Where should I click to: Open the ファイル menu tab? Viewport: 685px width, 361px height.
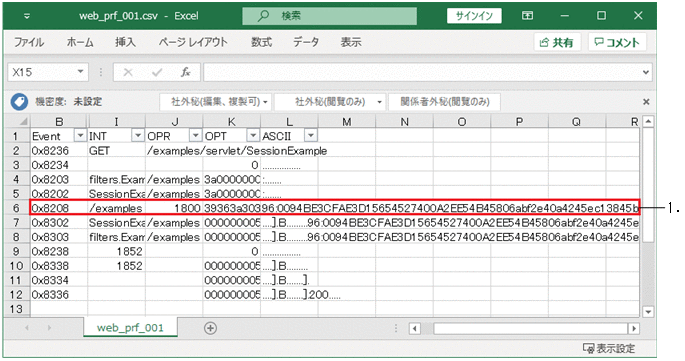[29, 42]
